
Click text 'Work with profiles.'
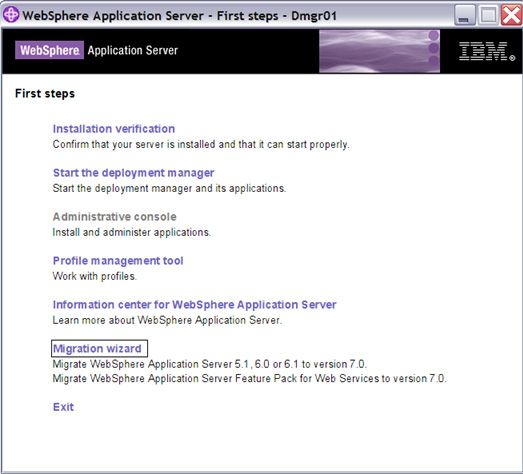[x=95, y=276]
